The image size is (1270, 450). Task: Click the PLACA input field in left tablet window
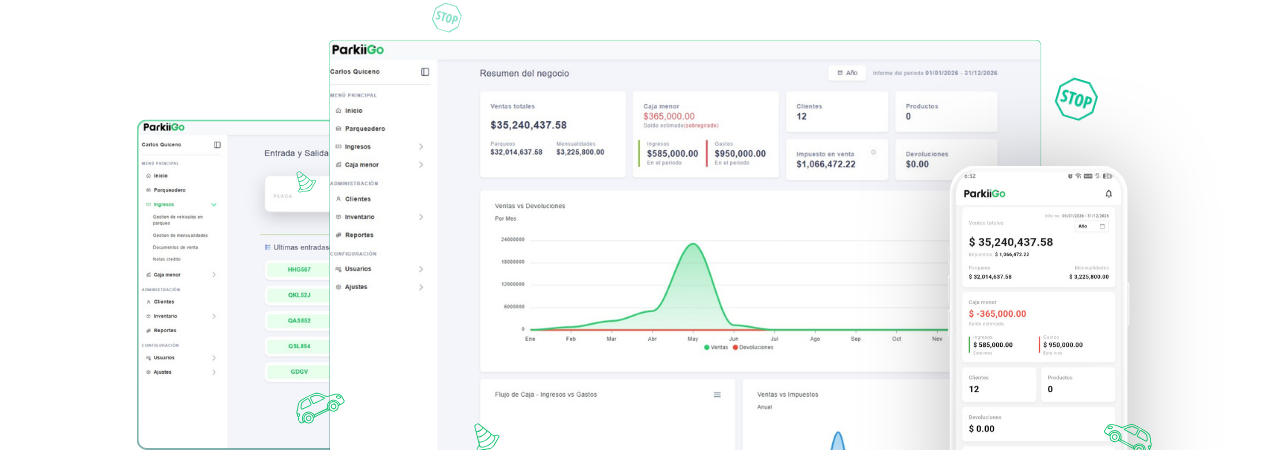[298, 194]
